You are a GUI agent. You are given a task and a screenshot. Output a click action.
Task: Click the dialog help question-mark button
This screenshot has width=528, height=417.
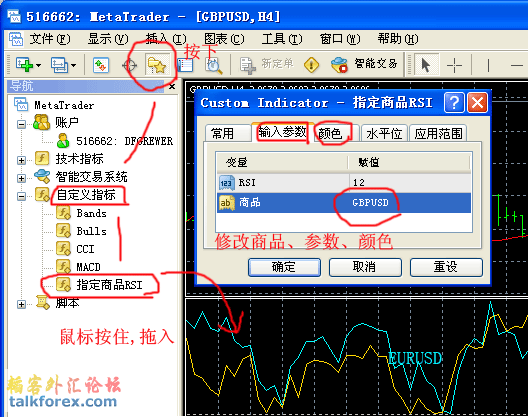454,102
